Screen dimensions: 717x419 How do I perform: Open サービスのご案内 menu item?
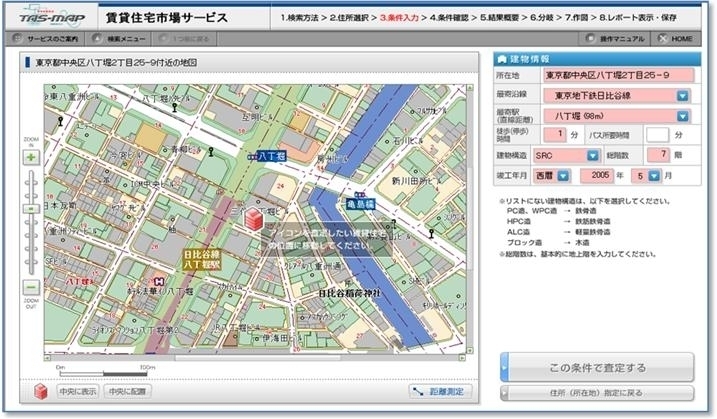click(x=46, y=39)
